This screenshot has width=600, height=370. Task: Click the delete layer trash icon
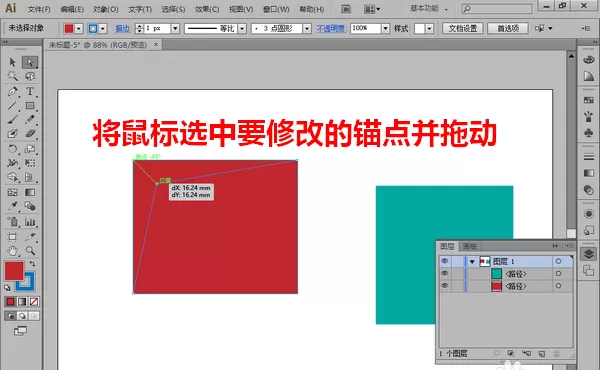point(557,354)
